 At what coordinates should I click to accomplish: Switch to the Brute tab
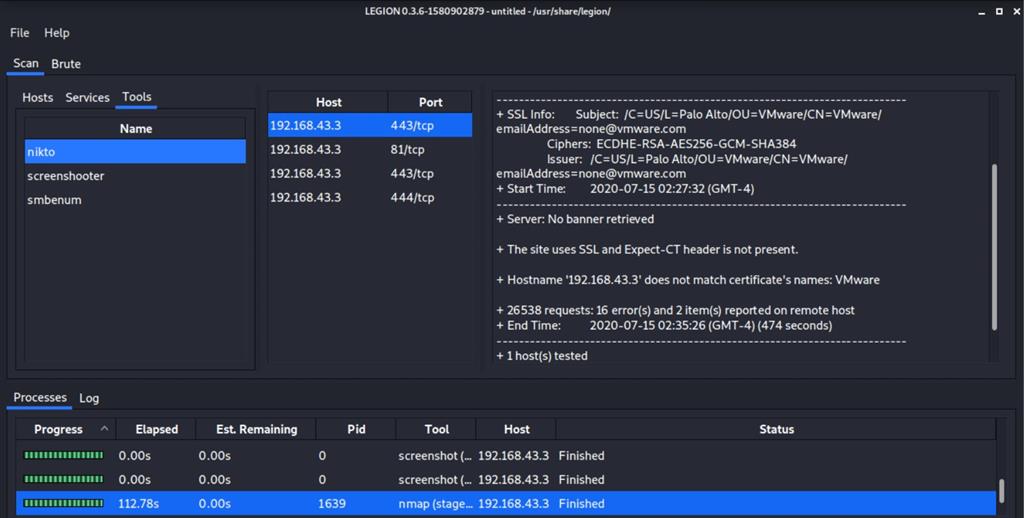(x=66, y=64)
